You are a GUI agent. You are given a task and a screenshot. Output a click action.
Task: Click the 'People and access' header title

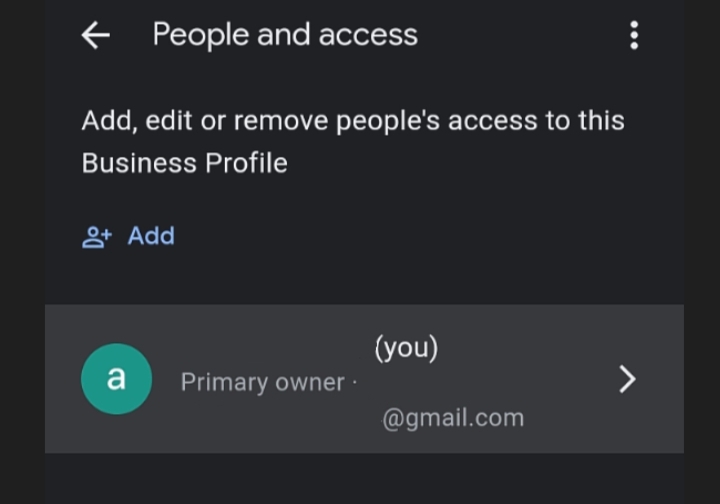[x=285, y=35]
